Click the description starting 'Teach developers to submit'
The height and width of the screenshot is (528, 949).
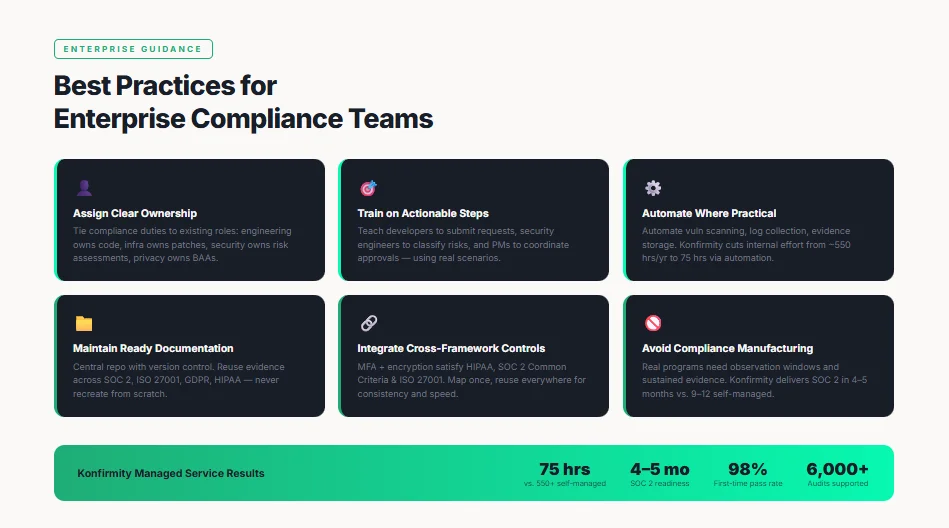click(463, 245)
